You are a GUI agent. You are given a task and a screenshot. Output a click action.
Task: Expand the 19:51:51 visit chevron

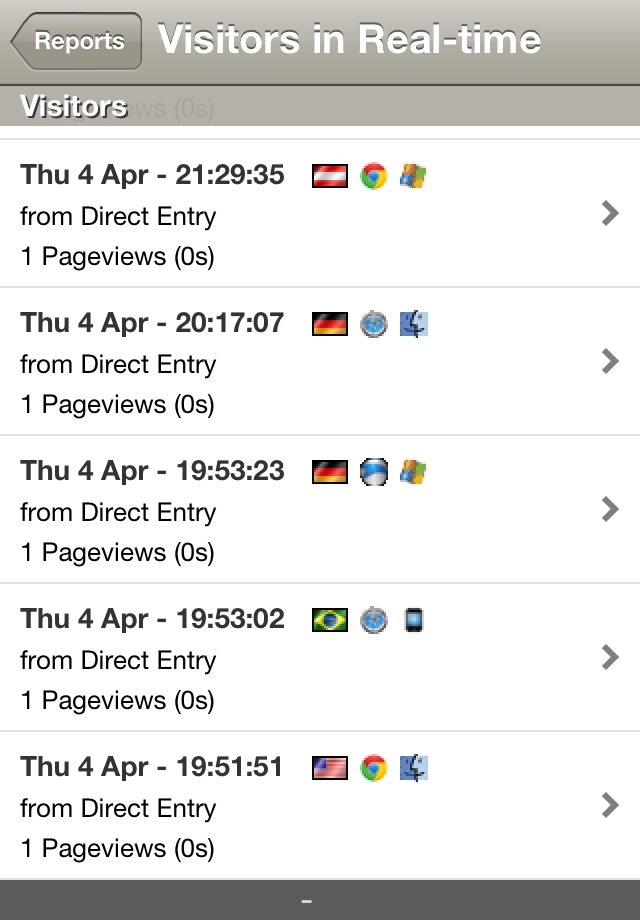click(x=610, y=806)
